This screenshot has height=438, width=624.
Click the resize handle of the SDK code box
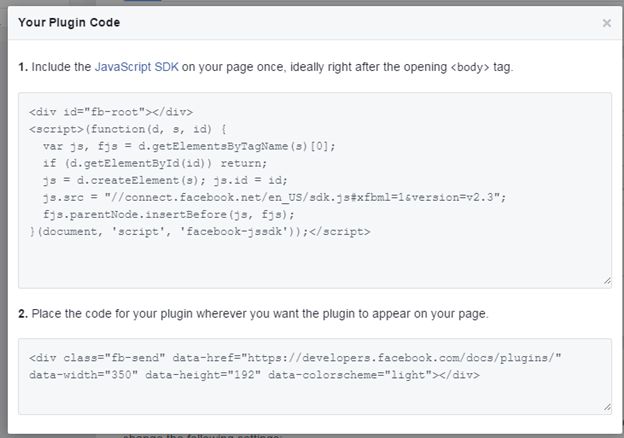point(606,281)
